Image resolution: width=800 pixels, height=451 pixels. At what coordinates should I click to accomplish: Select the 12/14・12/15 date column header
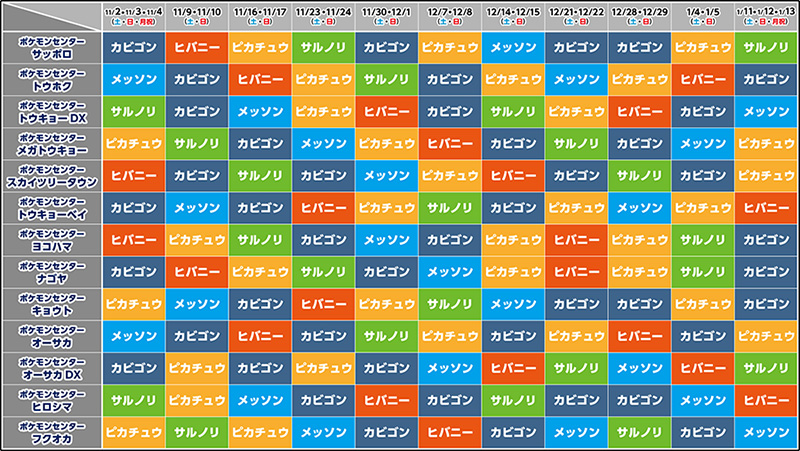[513, 16]
